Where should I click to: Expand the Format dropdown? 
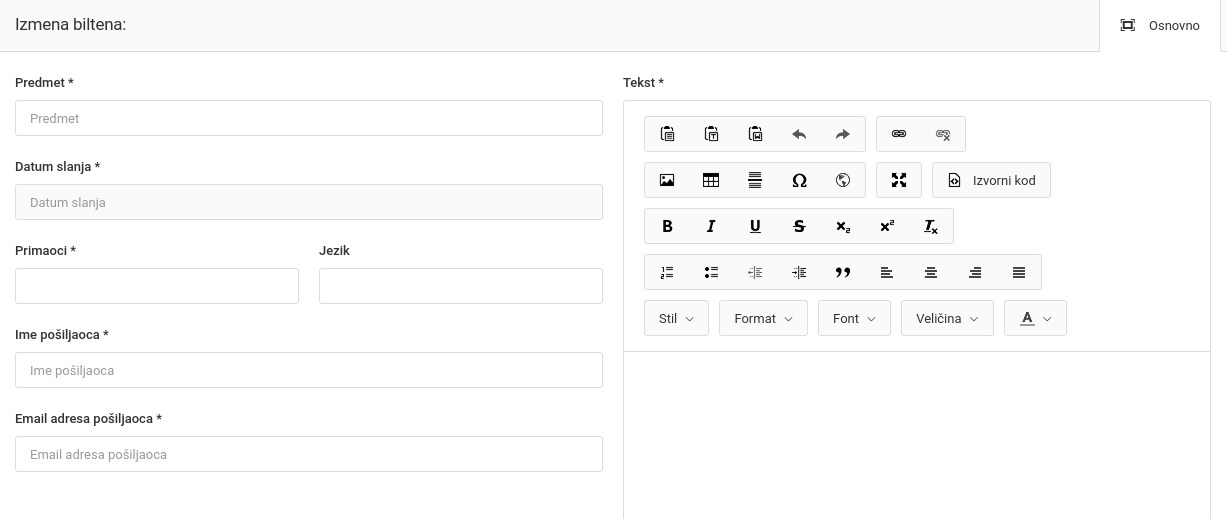pos(763,318)
